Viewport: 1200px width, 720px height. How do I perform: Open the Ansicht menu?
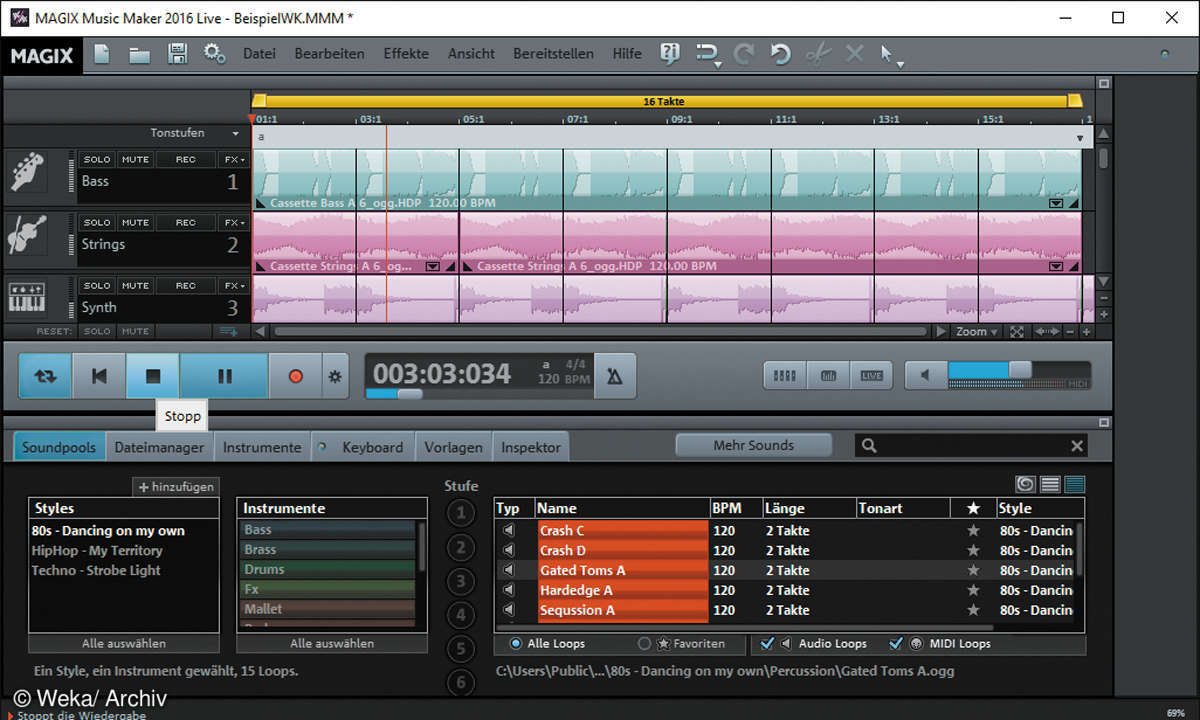tap(471, 54)
